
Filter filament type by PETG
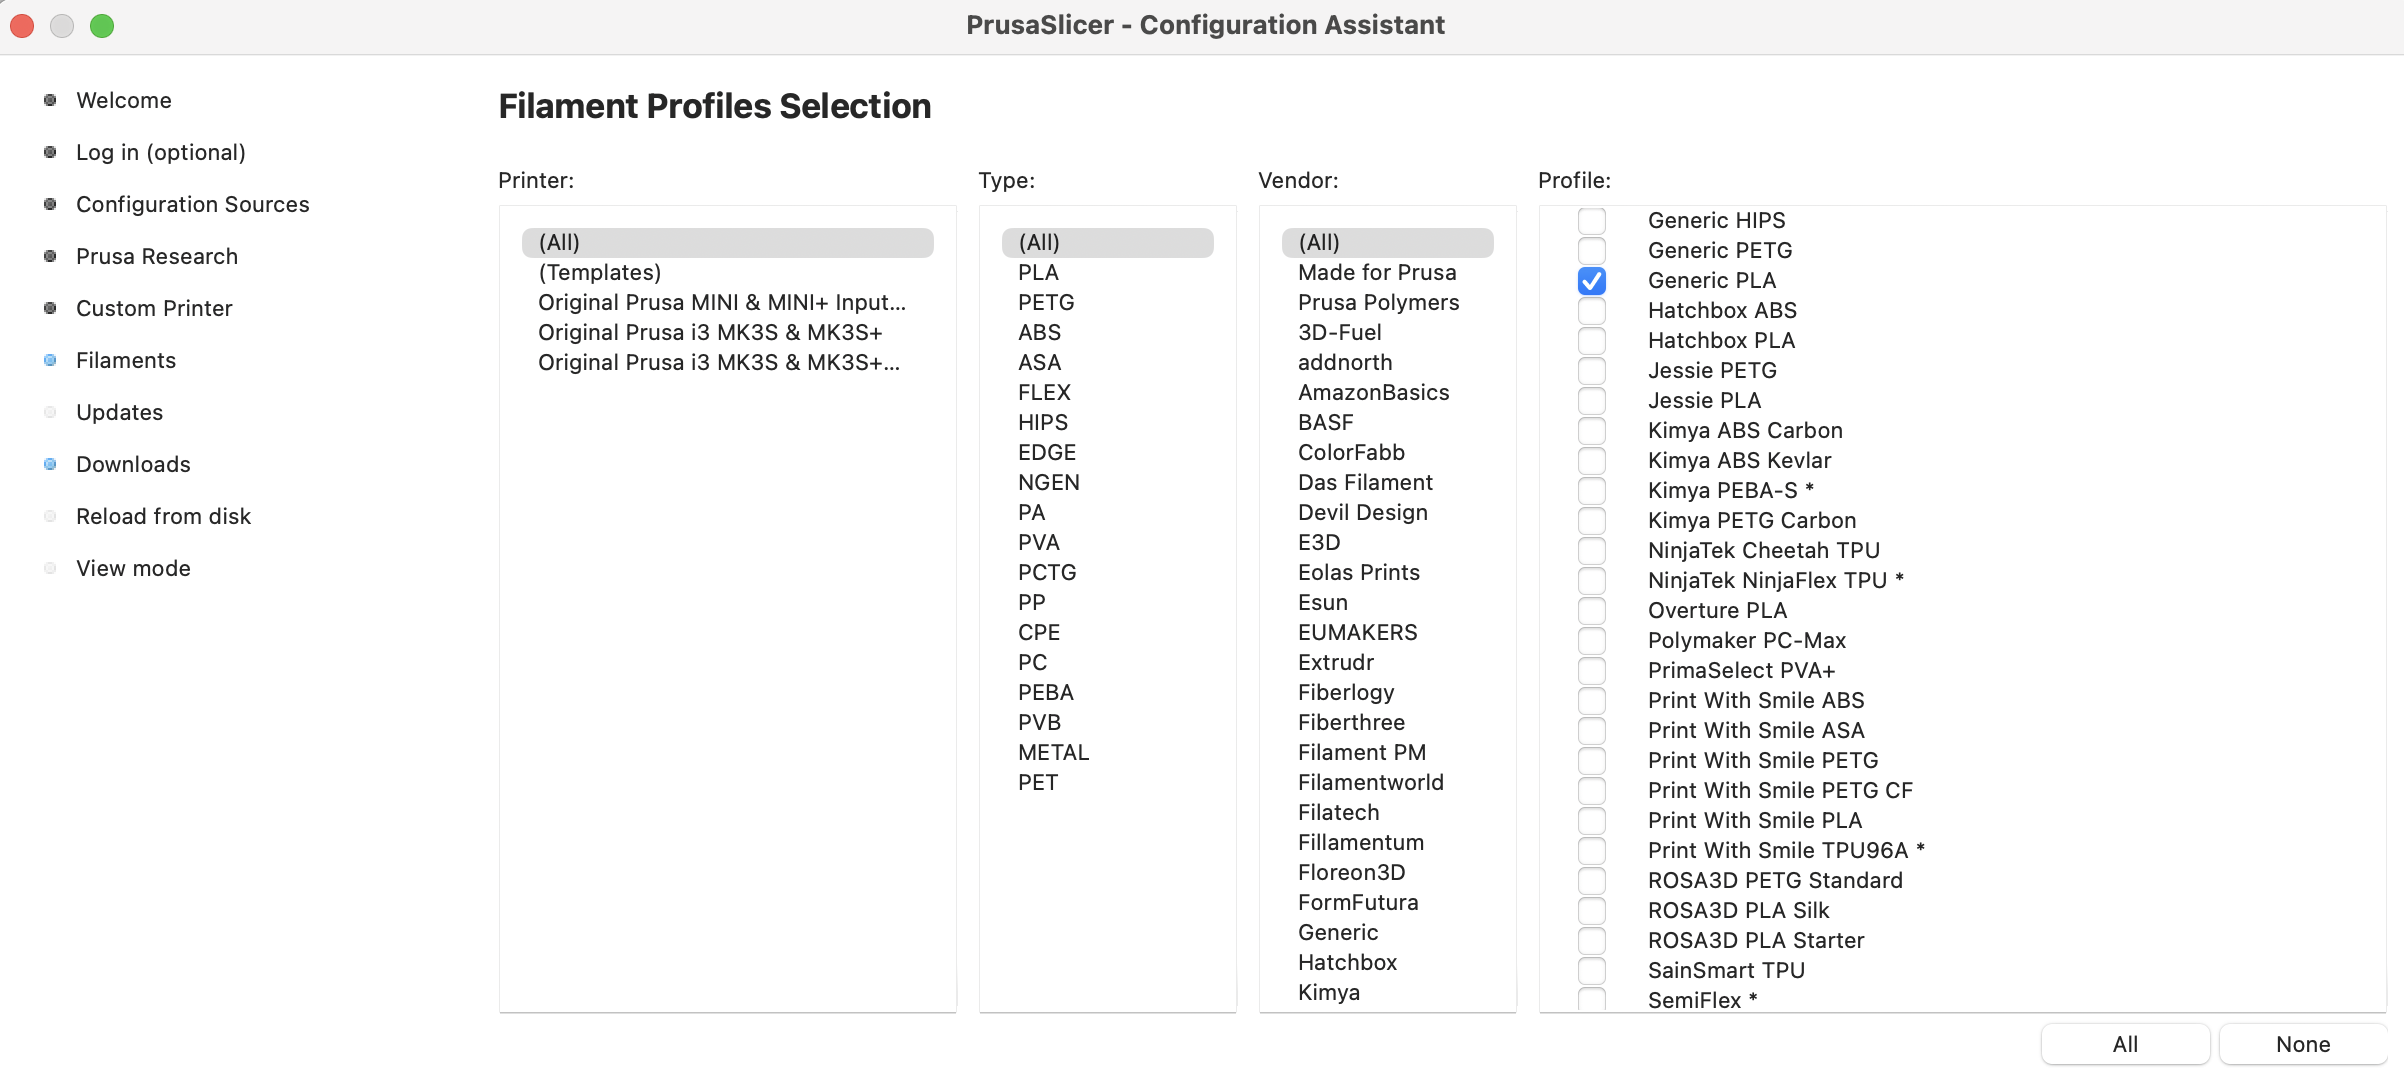1046,302
